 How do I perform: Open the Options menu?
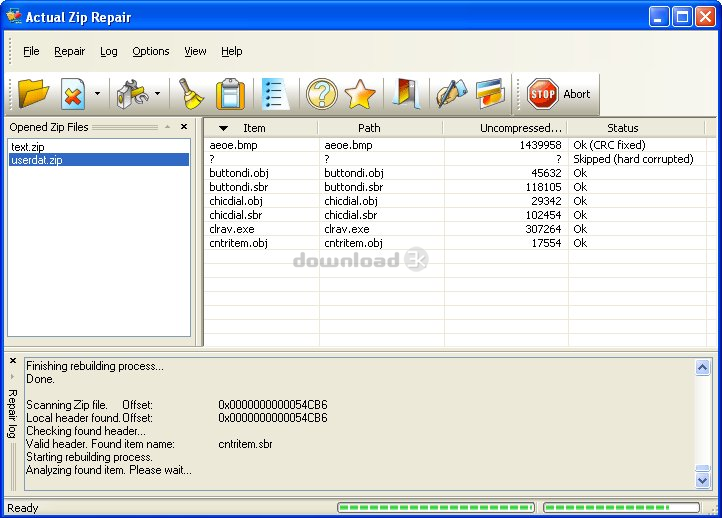[151, 51]
